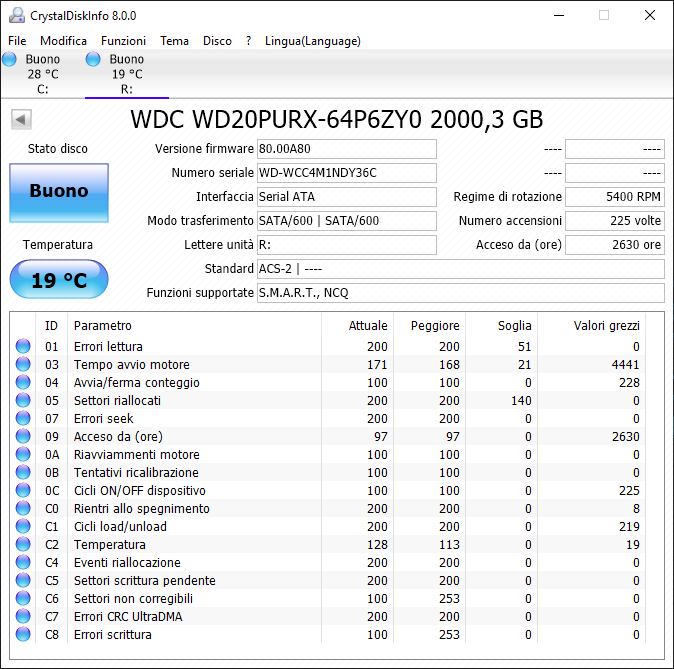Viewport: 674px width, 669px height.
Task: Click the Parametro column header
Action: (194, 325)
